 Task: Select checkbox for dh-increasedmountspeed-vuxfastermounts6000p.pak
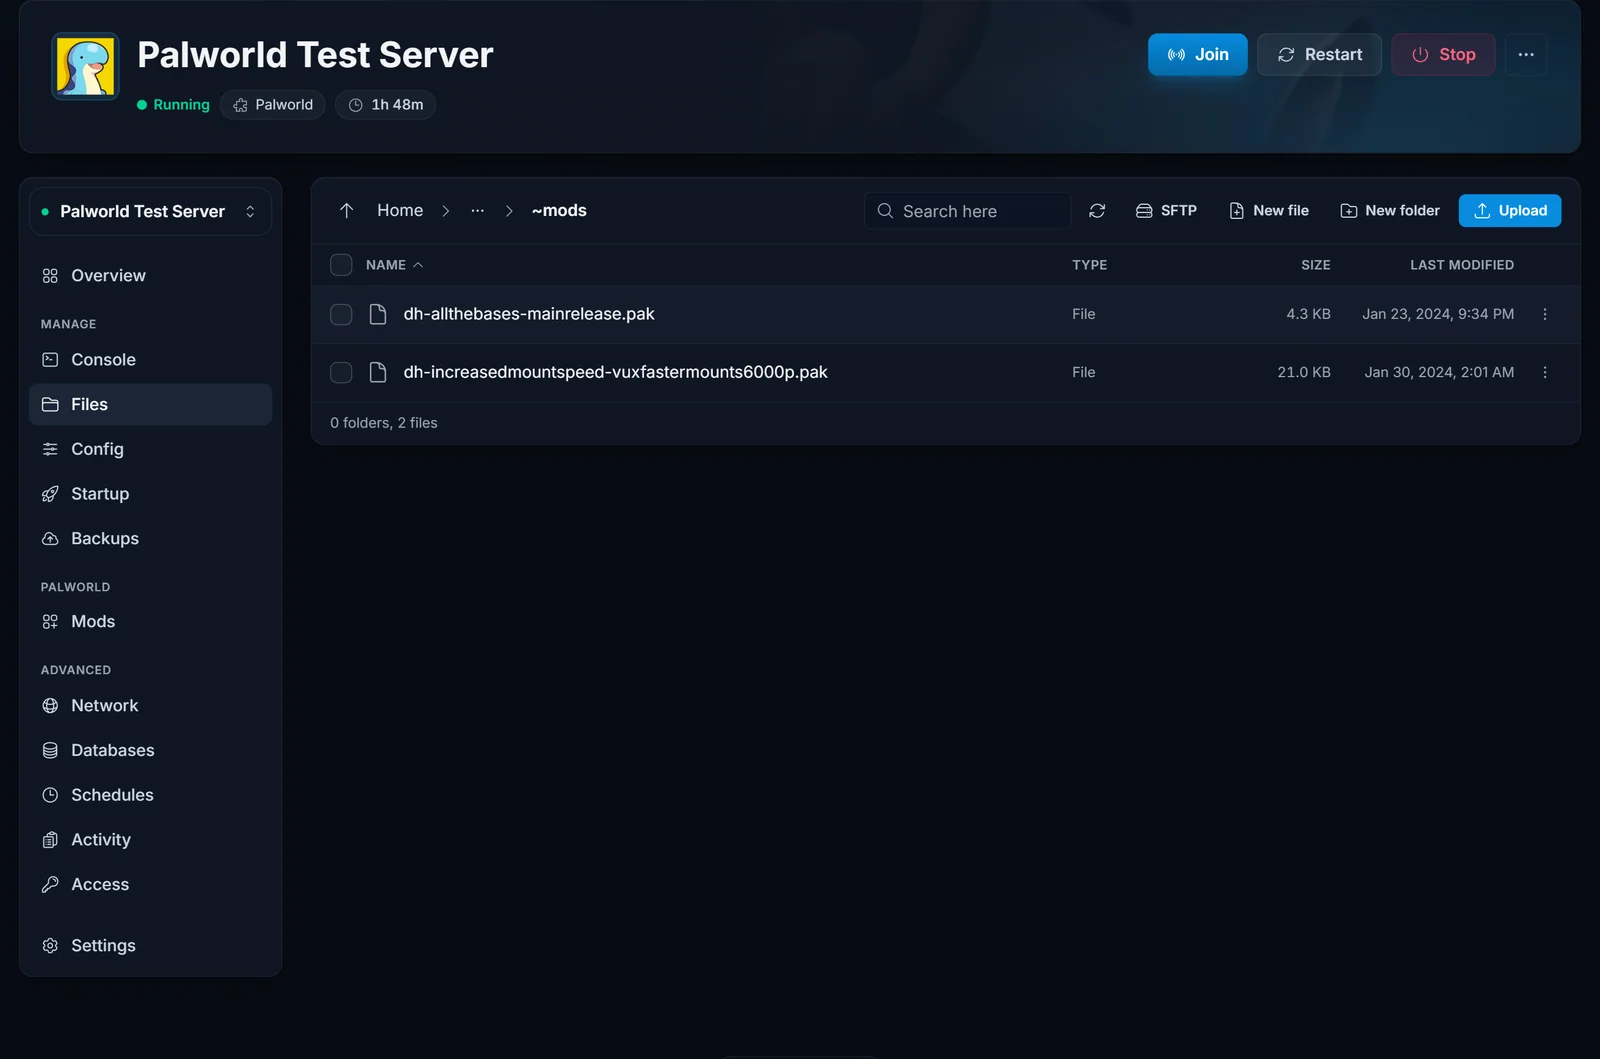coord(341,372)
